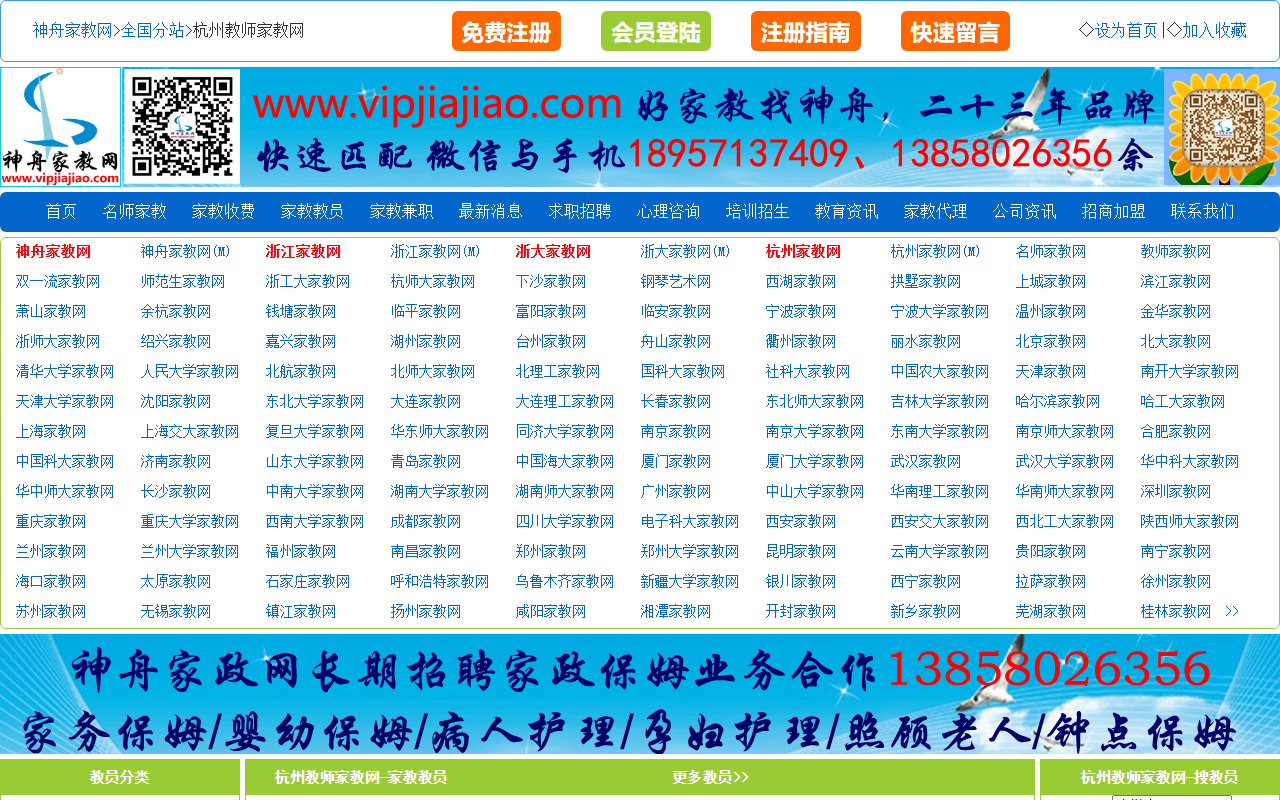
Task: Open 家教教员 navigation item
Action: click(312, 211)
